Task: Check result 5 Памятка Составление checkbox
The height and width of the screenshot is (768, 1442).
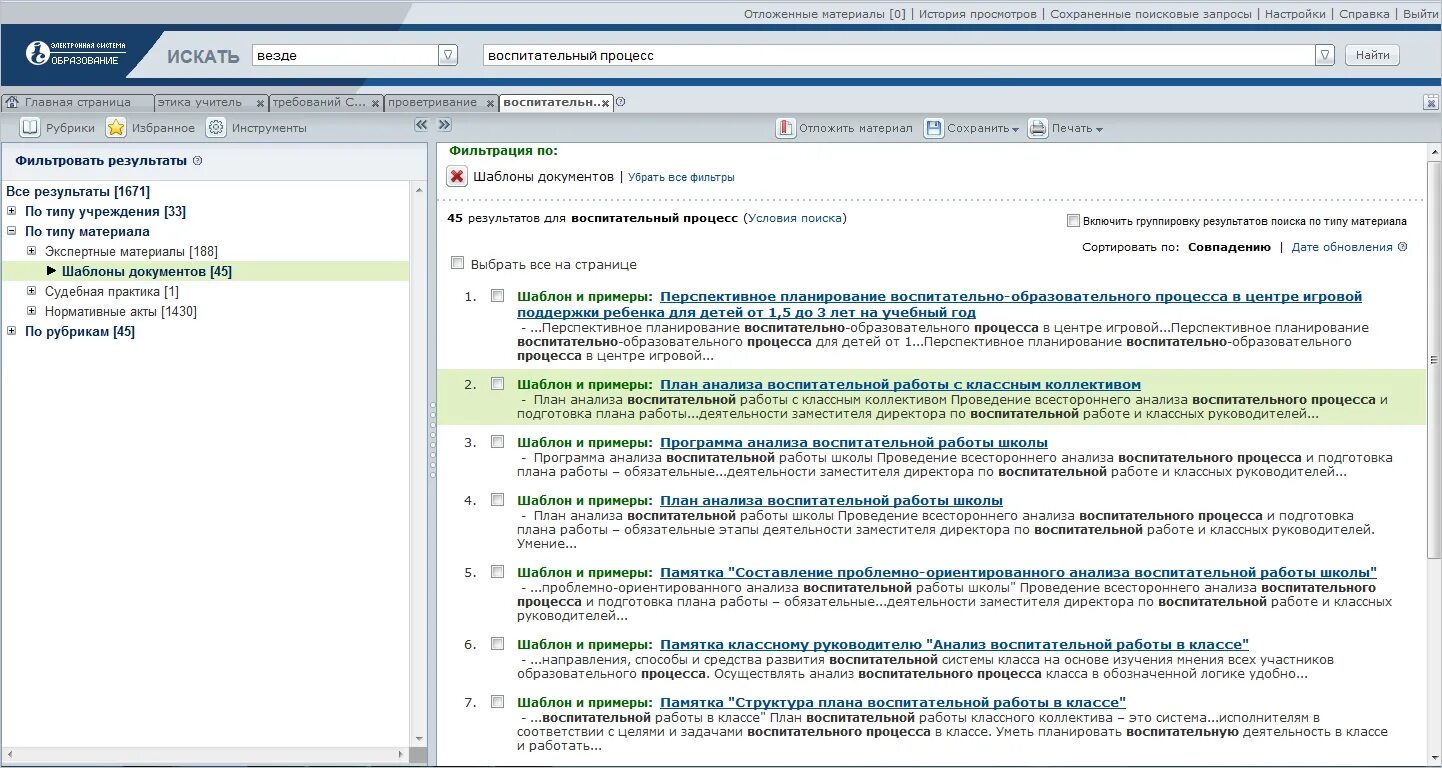Action: point(497,571)
